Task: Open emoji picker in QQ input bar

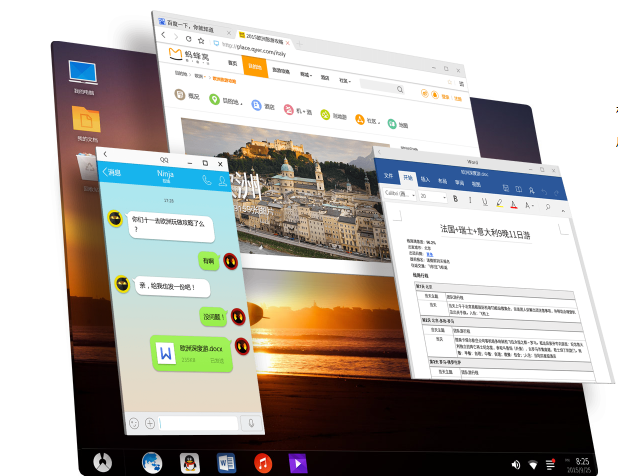Action: 134,423
